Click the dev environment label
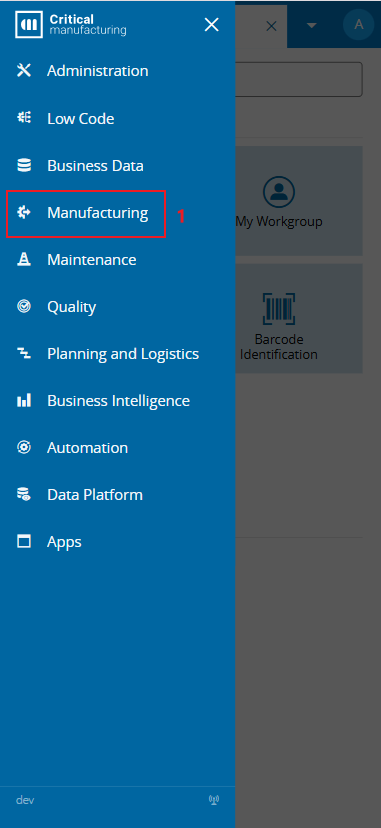Image resolution: width=381 pixels, height=828 pixels. point(25,800)
